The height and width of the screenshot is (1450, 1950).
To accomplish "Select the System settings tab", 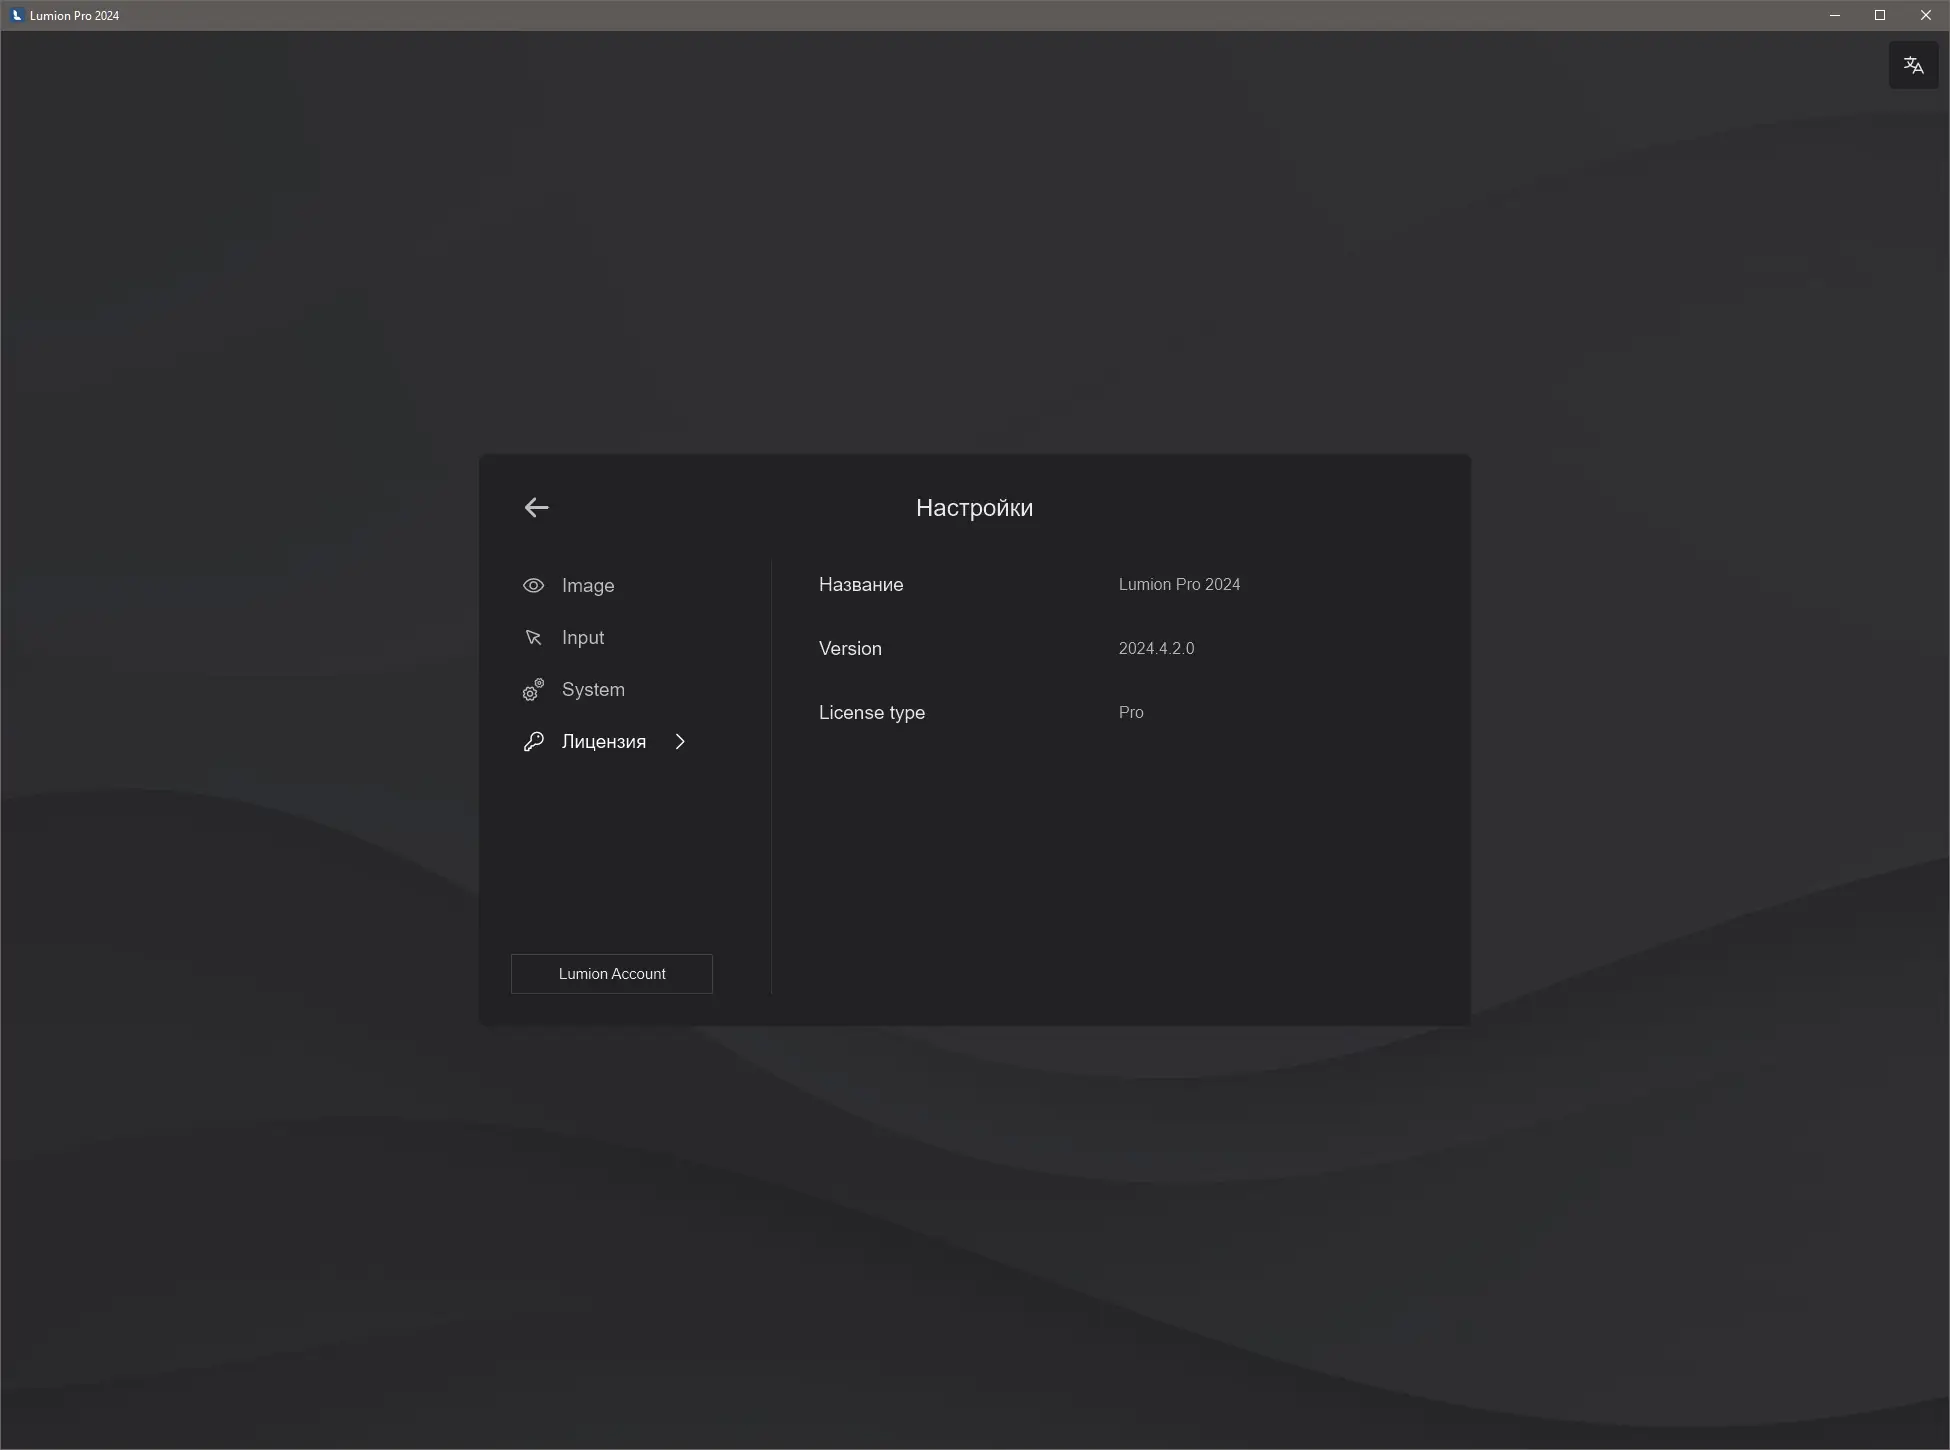I will pos(592,690).
